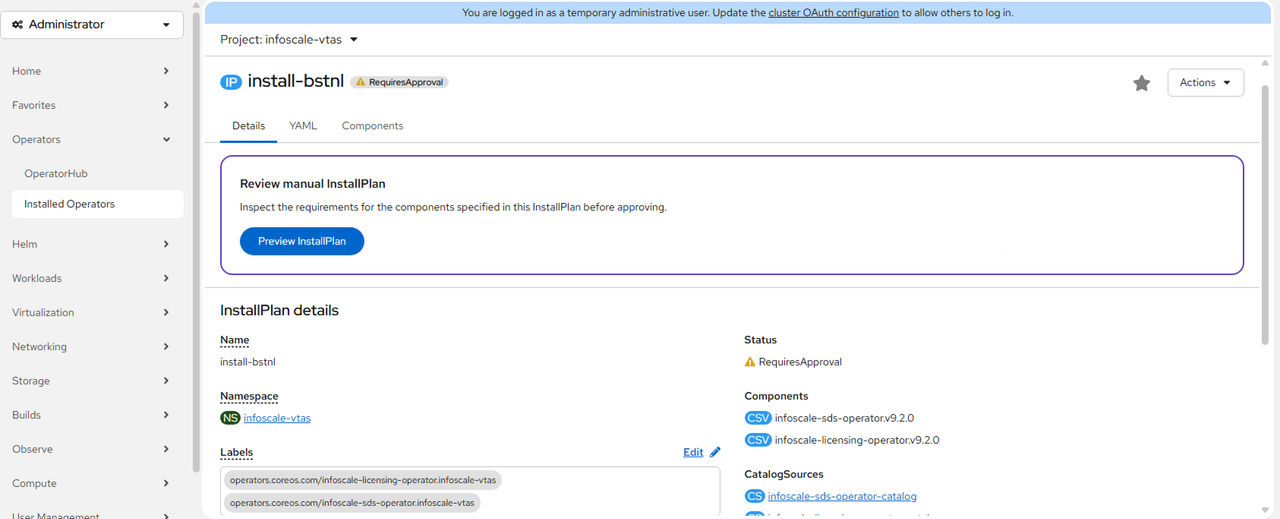The image size is (1280, 519).
Task: Expand the Observe navigation section
Action: point(92,449)
